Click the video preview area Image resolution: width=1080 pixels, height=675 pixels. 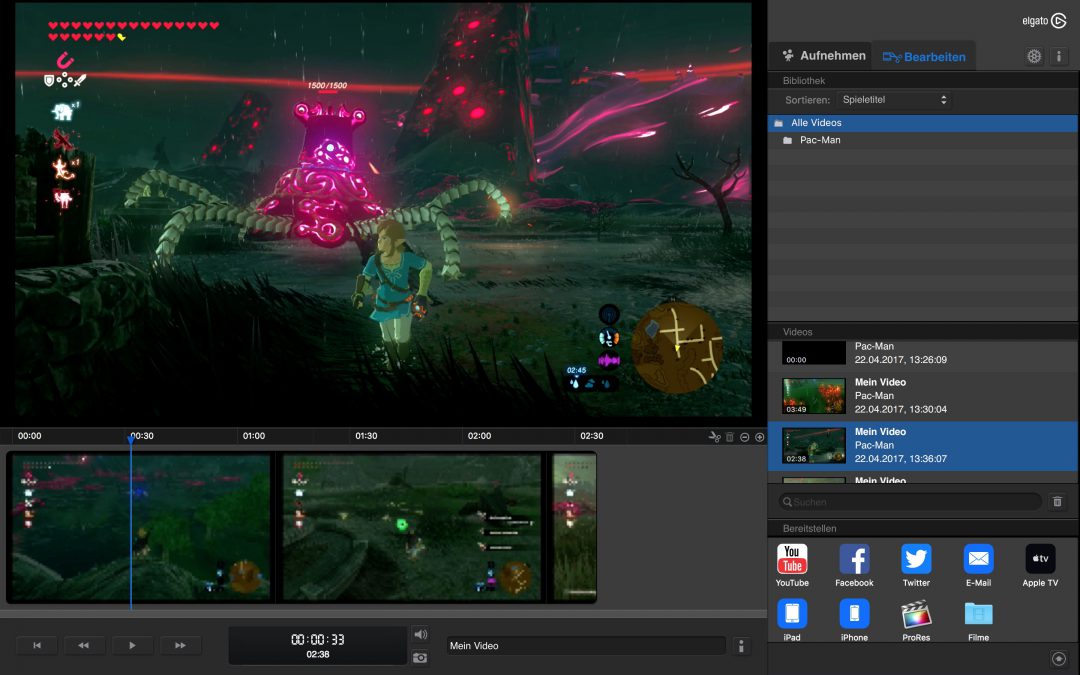[383, 209]
